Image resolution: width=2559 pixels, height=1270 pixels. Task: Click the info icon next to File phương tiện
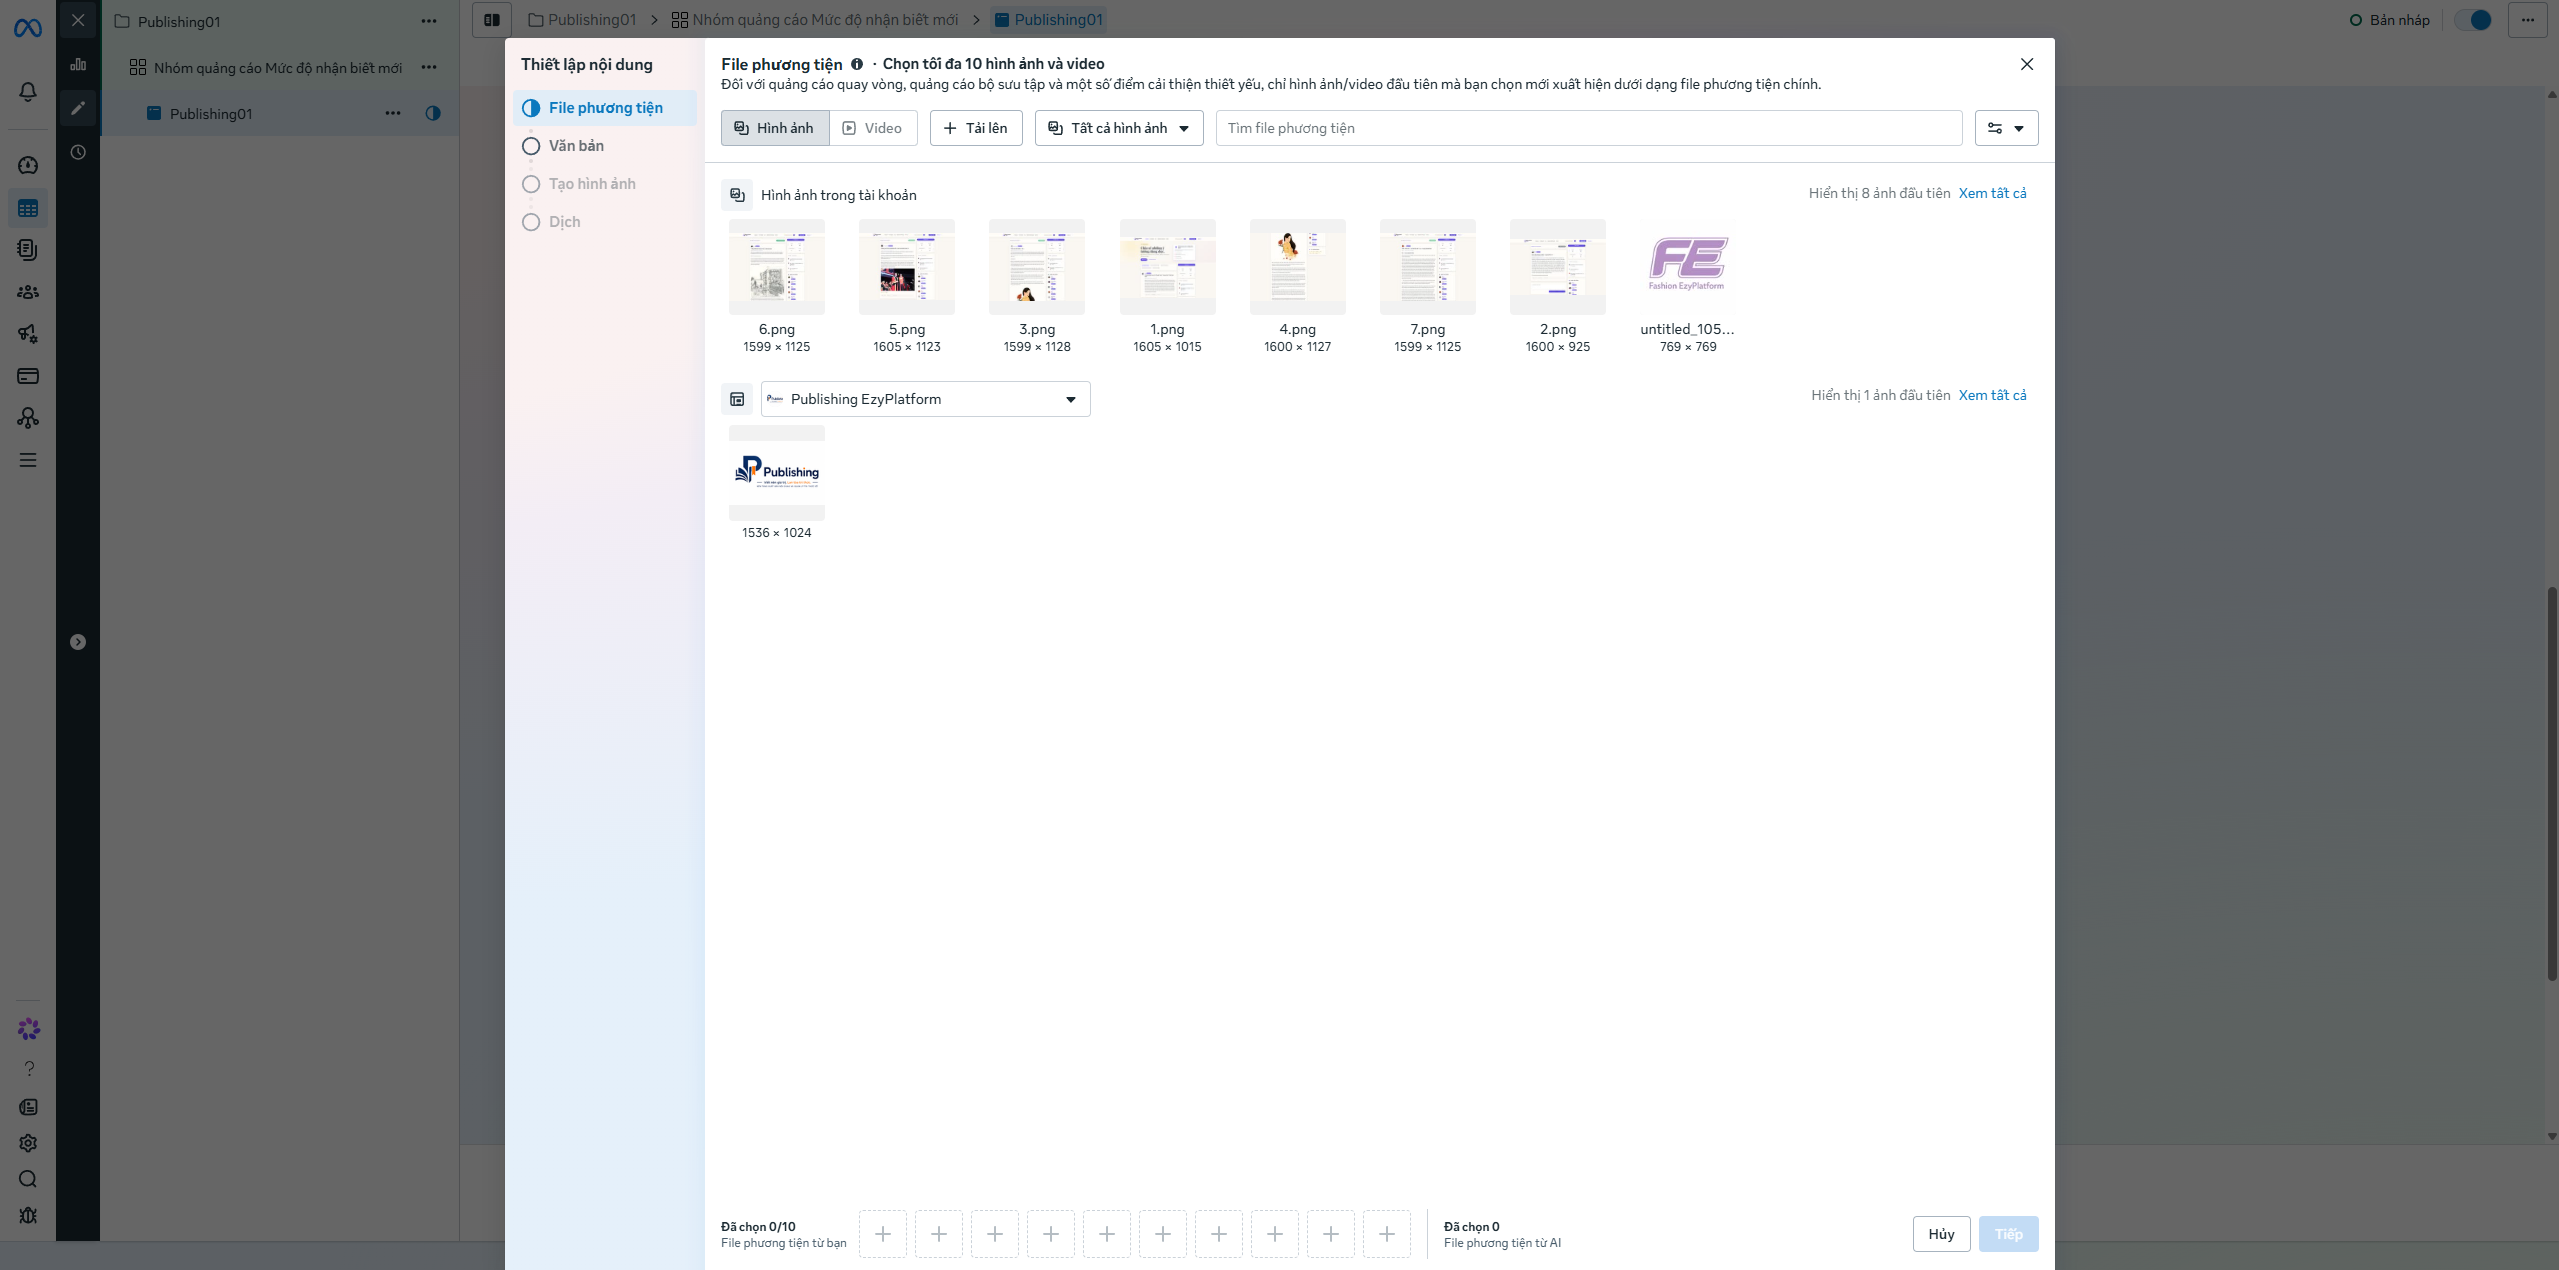click(857, 64)
